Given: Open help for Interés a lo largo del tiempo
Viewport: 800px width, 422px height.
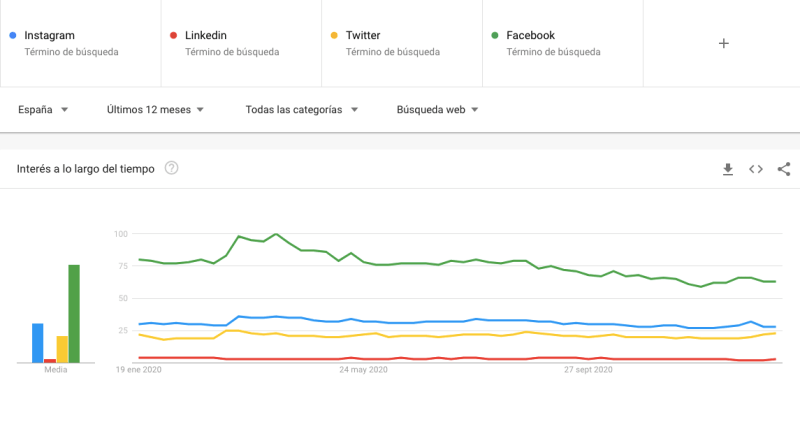Looking at the screenshot, I should click(x=172, y=168).
